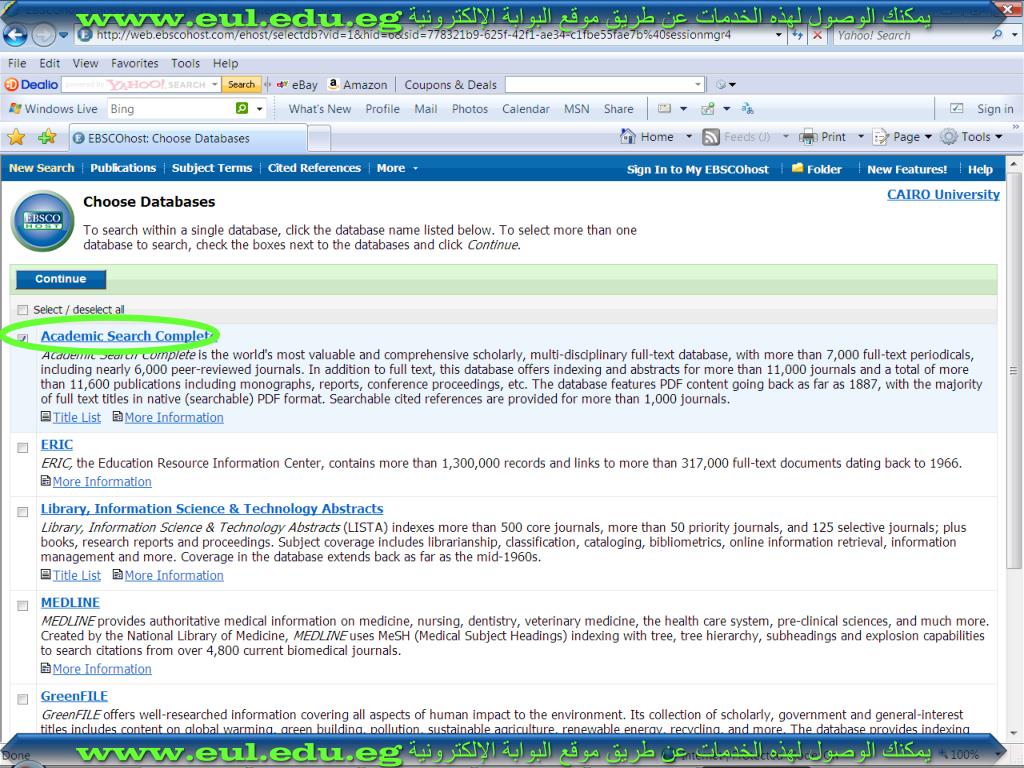This screenshot has height=768, width=1024.
Task: Click the Print printer icon
Action: coord(808,137)
